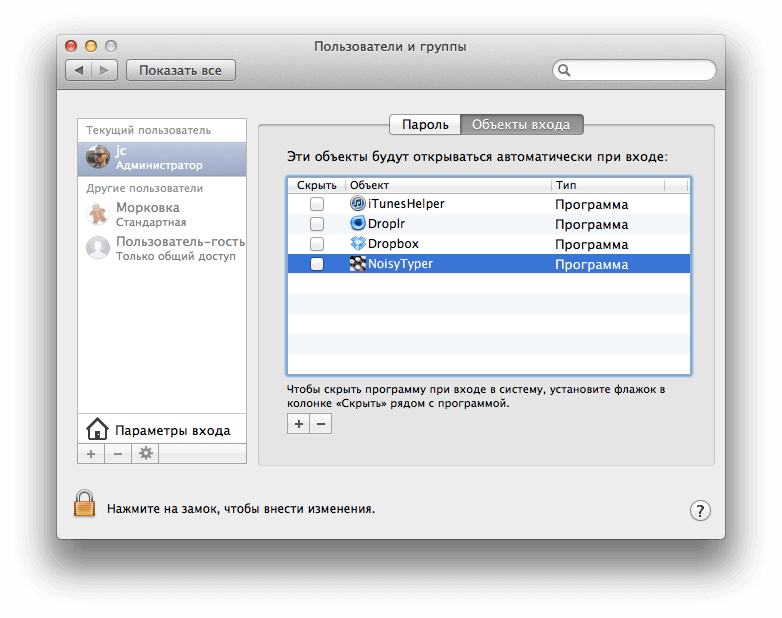
Task: Check Hide box for Droplr
Action: [x=317, y=223]
